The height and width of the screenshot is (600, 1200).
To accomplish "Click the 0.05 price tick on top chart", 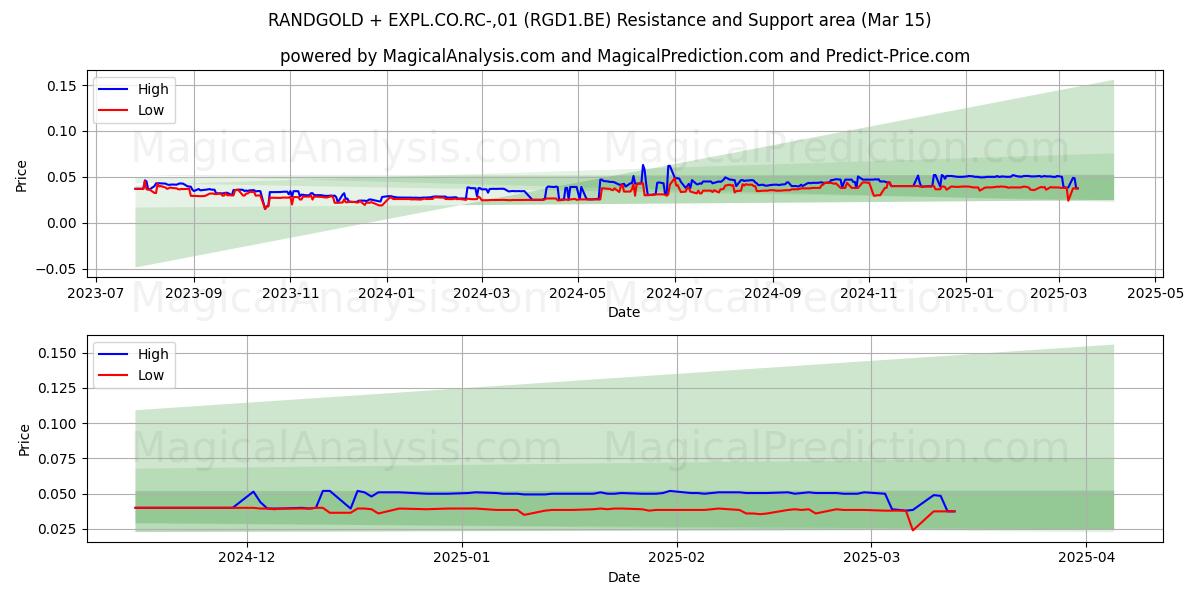I will pyautogui.click(x=64, y=178).
